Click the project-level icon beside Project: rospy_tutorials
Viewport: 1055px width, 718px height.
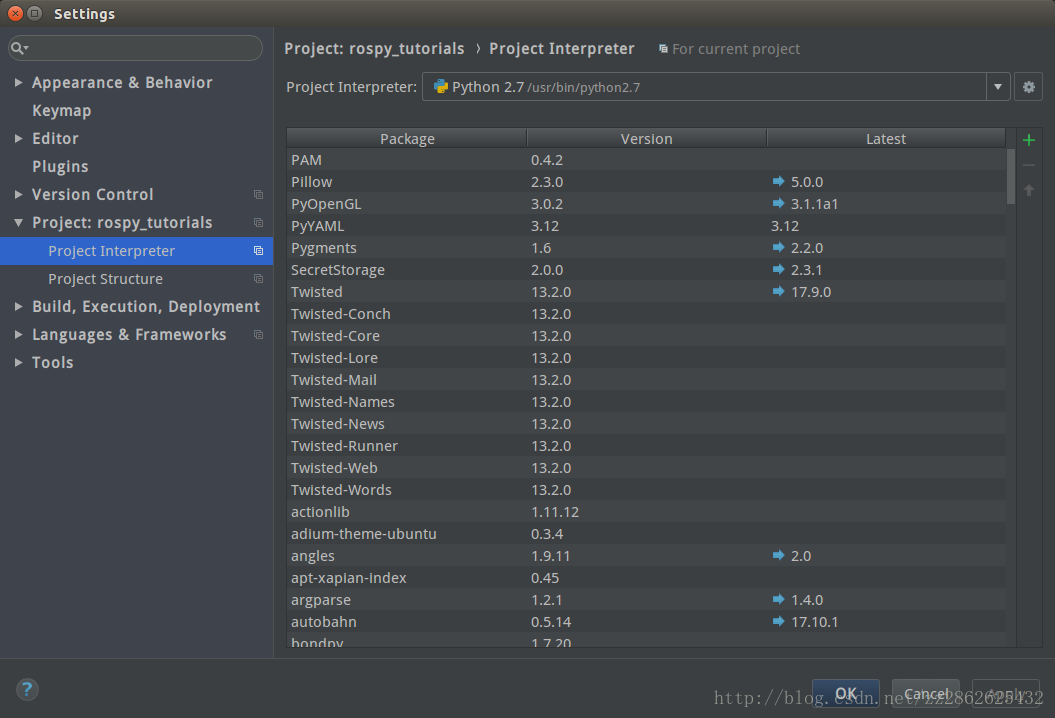point(258,223)
